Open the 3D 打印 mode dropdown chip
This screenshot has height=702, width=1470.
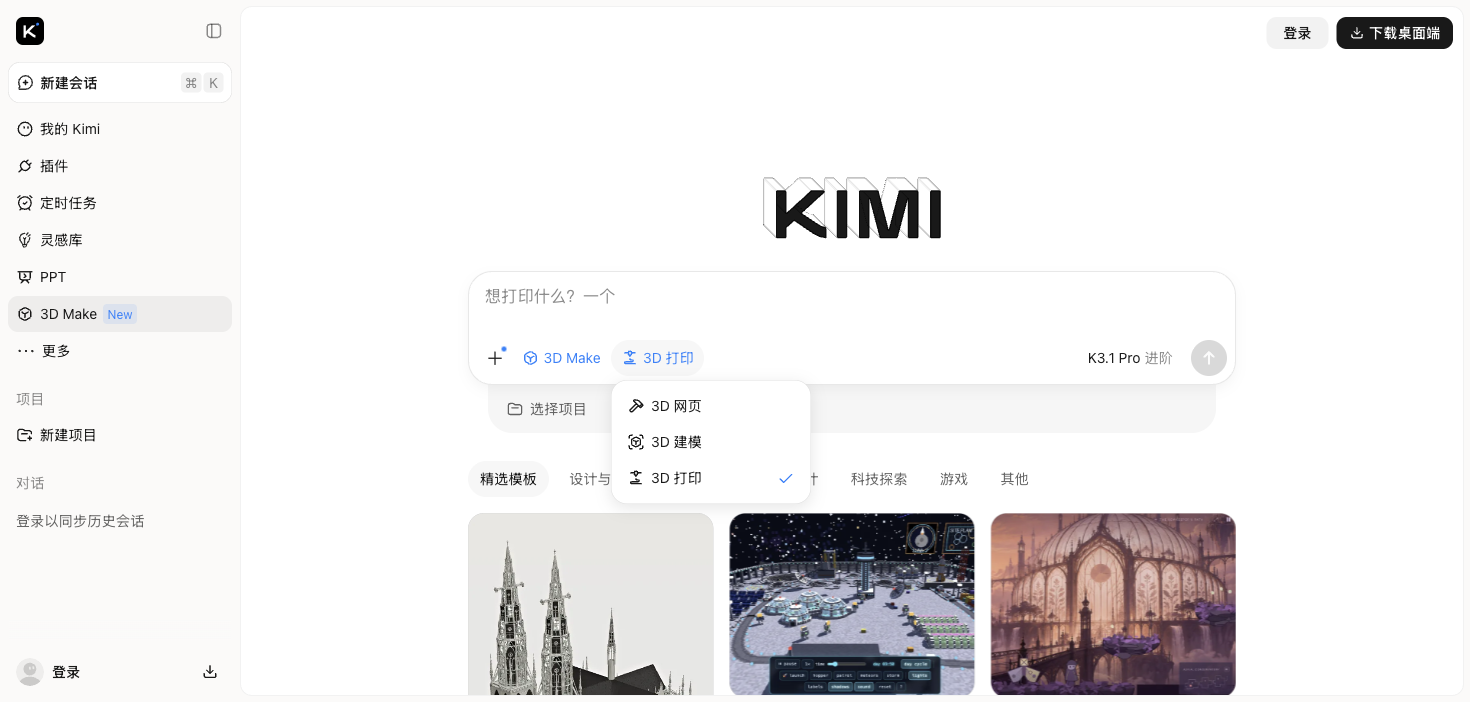(x=658, y=358)
